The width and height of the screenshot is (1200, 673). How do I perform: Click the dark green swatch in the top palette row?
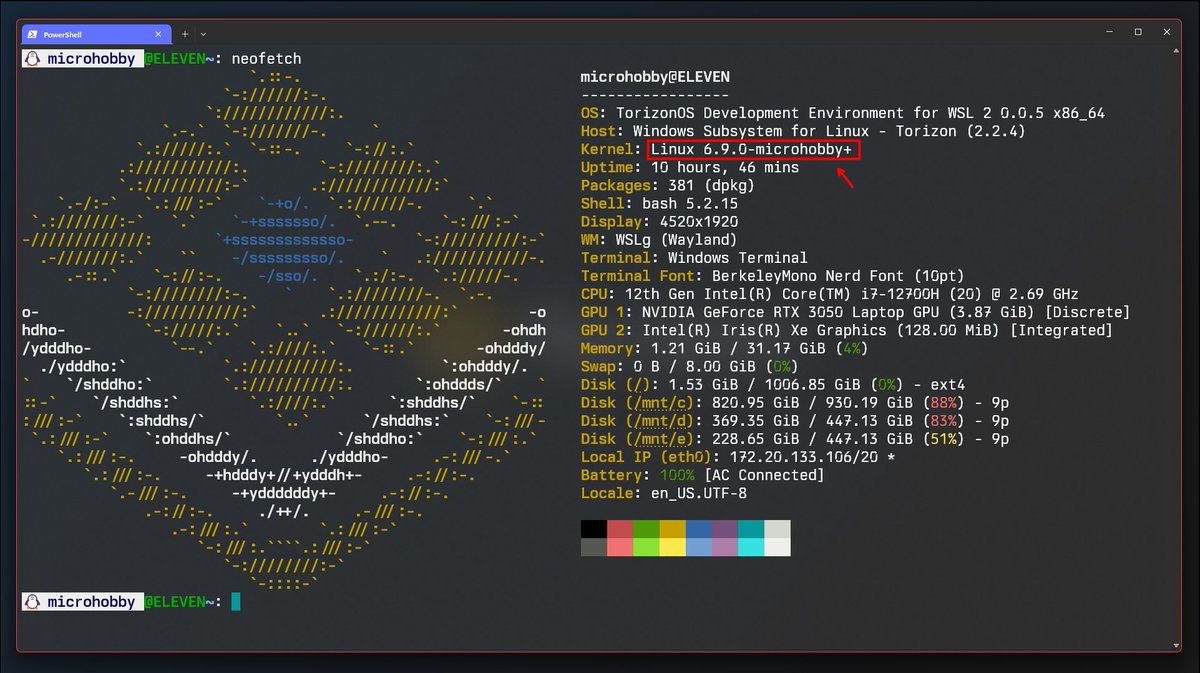tap(646, 529)
